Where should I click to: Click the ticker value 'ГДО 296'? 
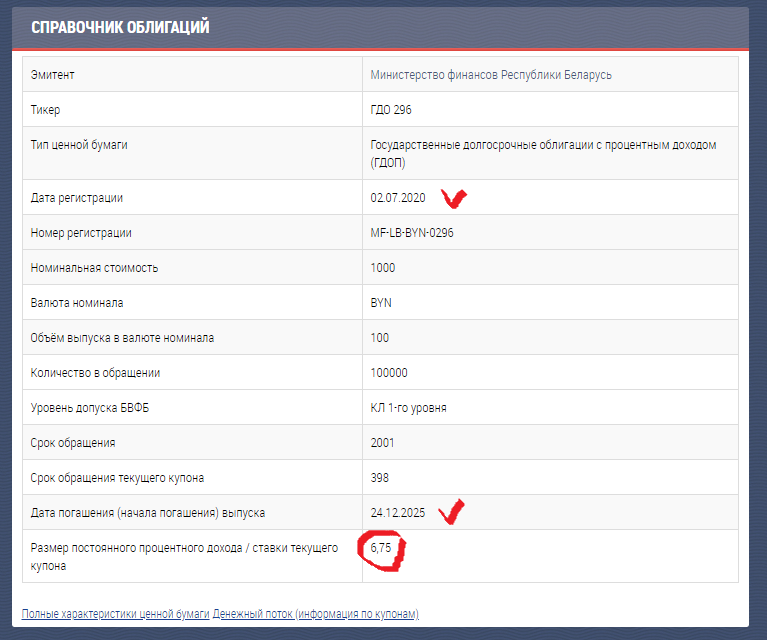point(391,110)
